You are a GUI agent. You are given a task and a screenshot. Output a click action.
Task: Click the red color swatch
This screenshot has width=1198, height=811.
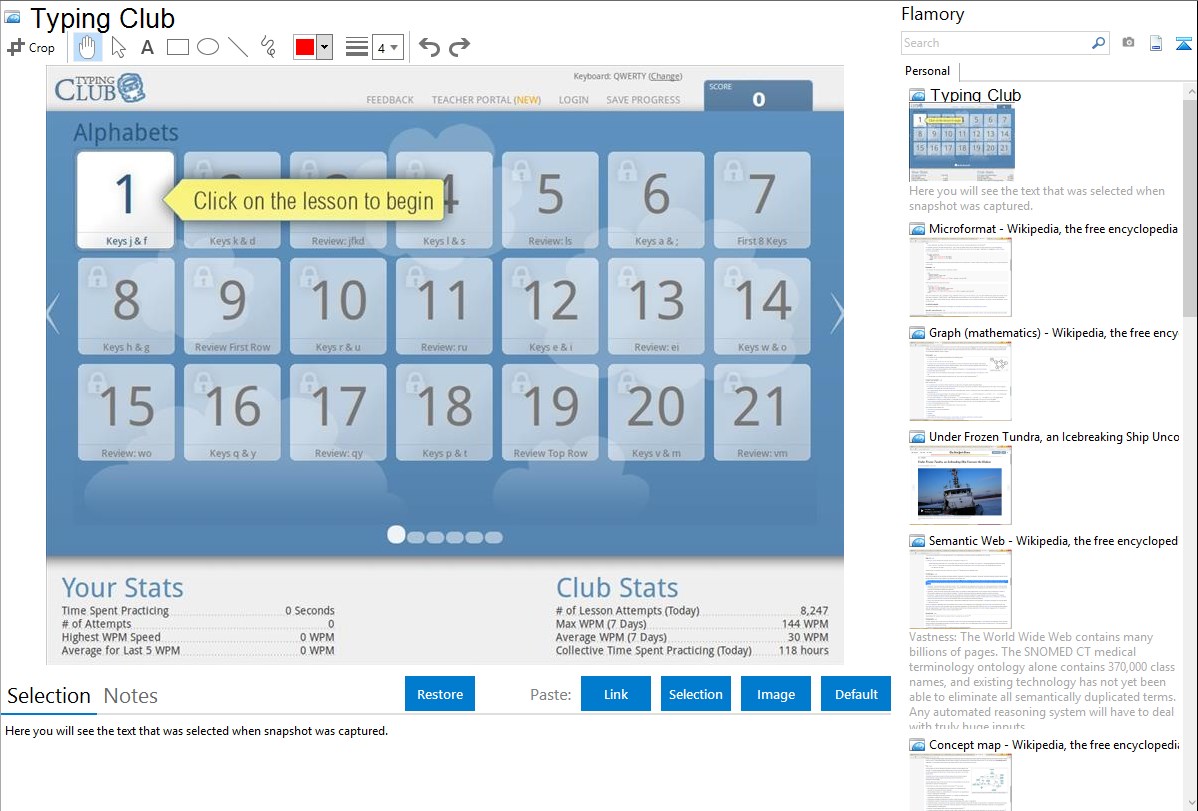(x=305, y=47)
